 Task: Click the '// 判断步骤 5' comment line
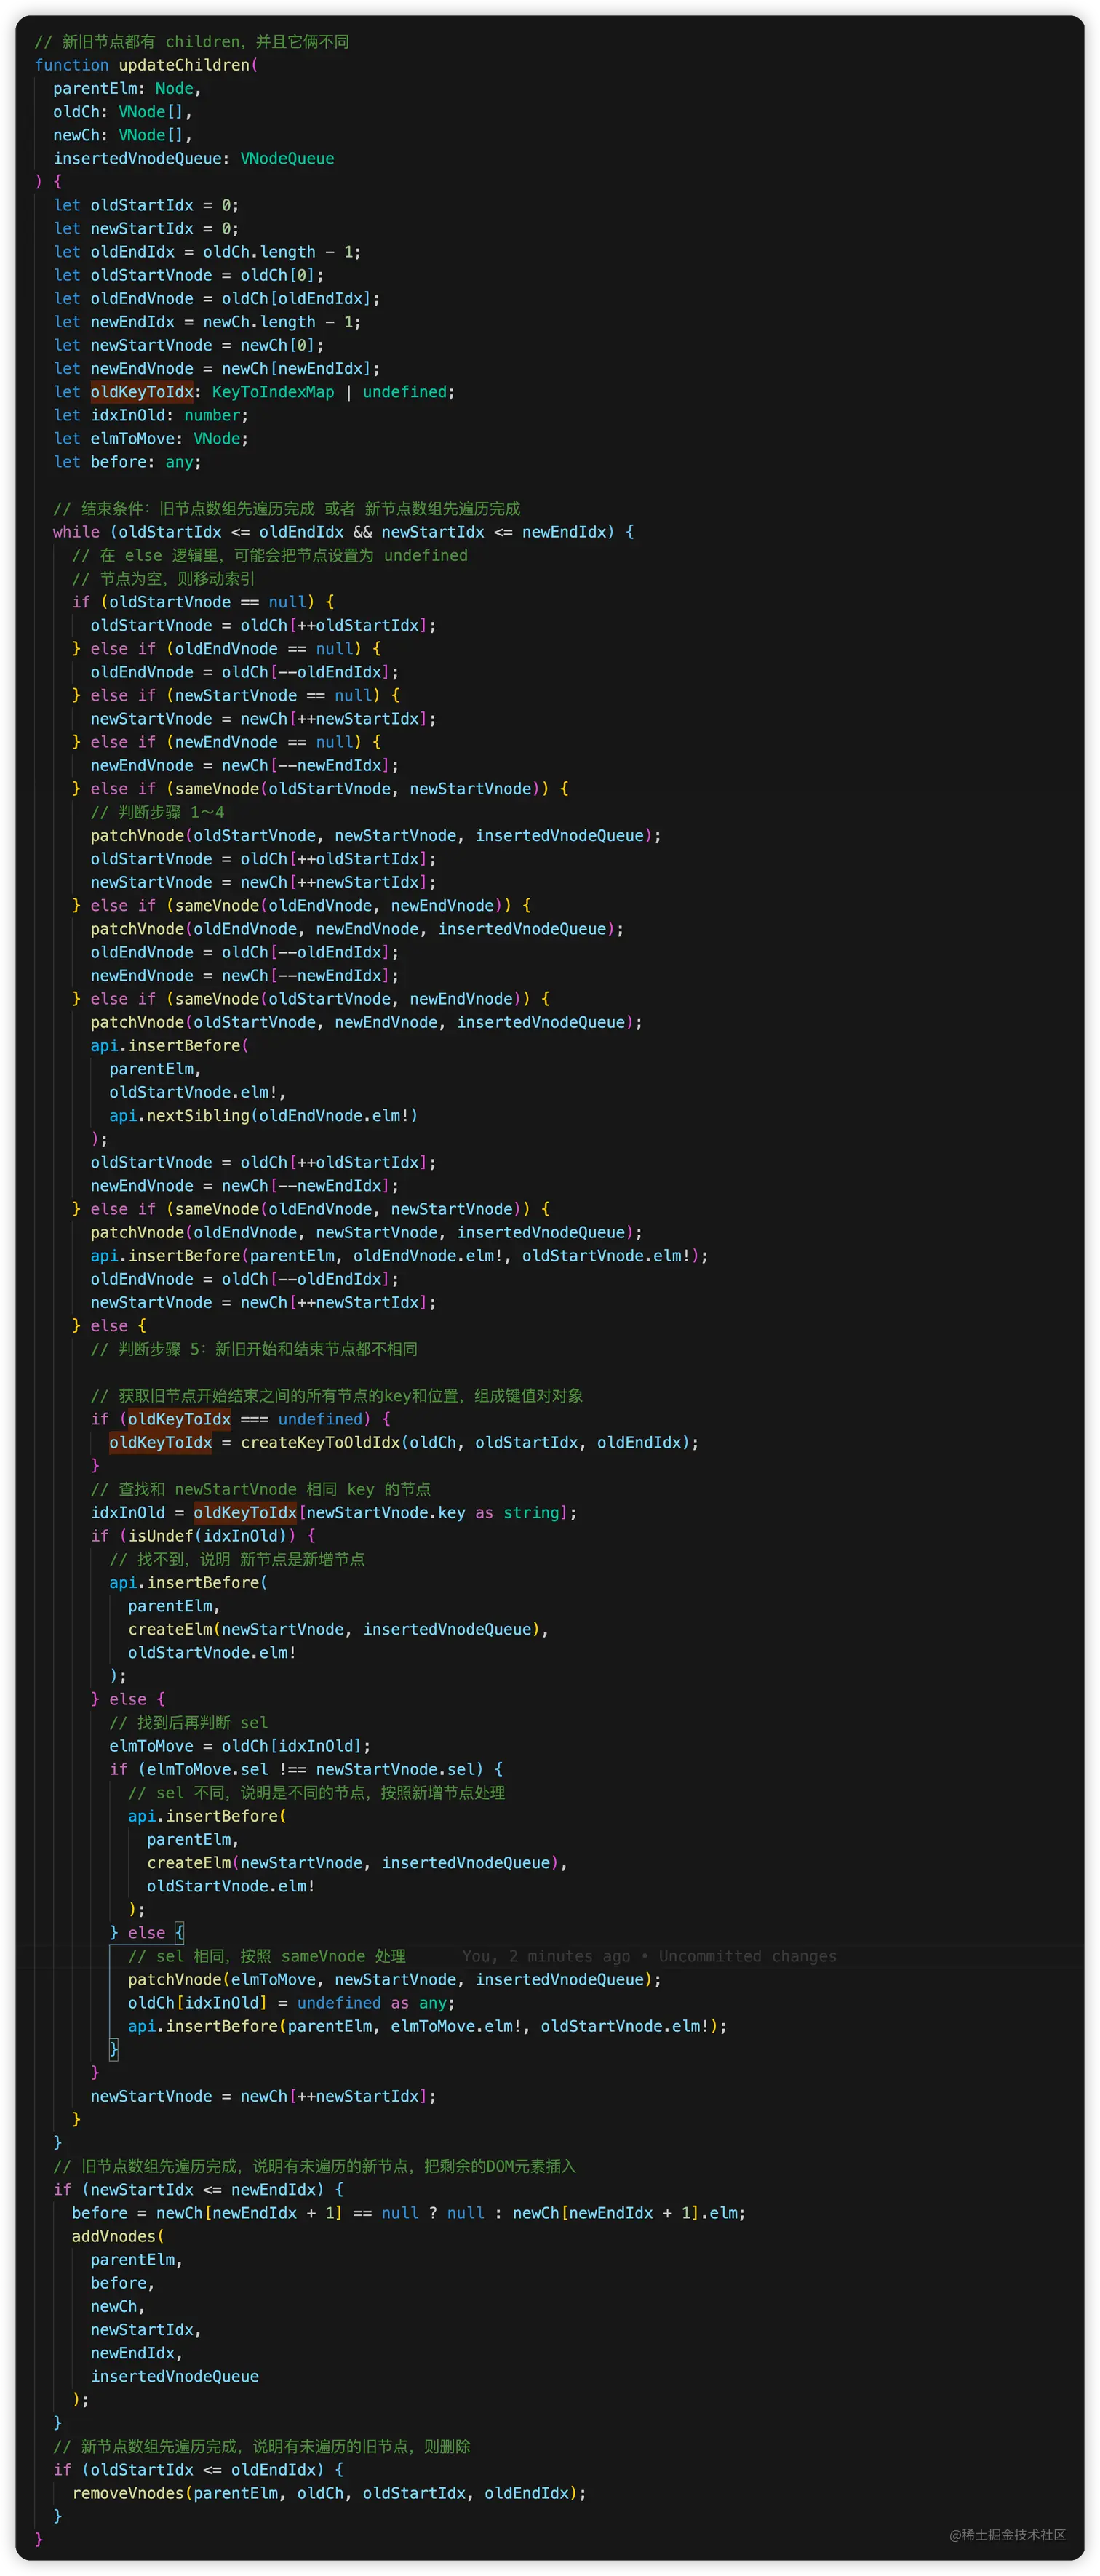click(254, 1349)
